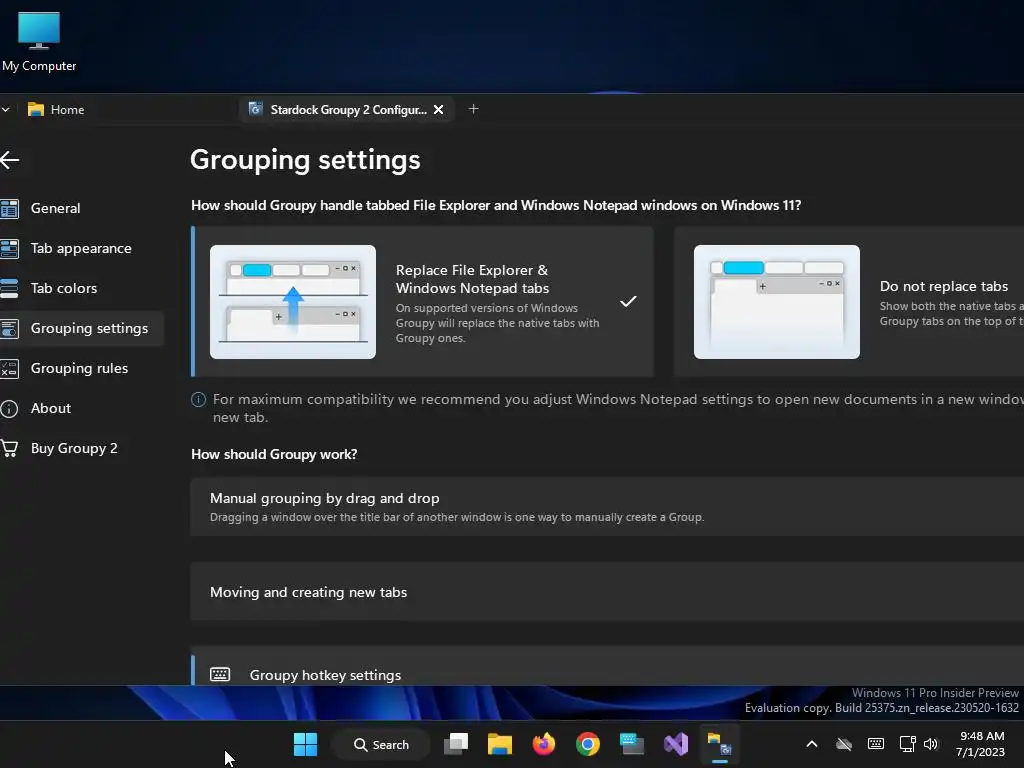Viewport: 1024px width, 768px height.
Task: Open Task View from the taskbar
Action: [456, 744]
